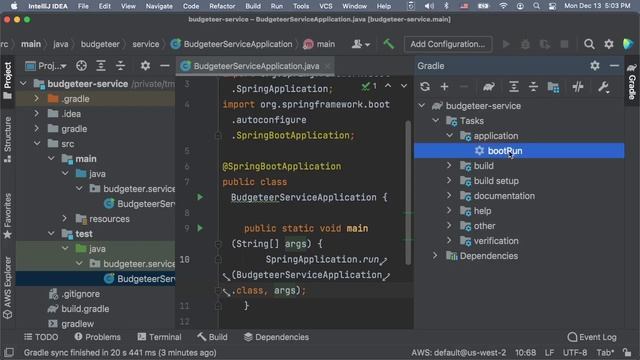Collapse the Tasks node in Gradle
Screen dimensions: 640x360
[436, 121]
